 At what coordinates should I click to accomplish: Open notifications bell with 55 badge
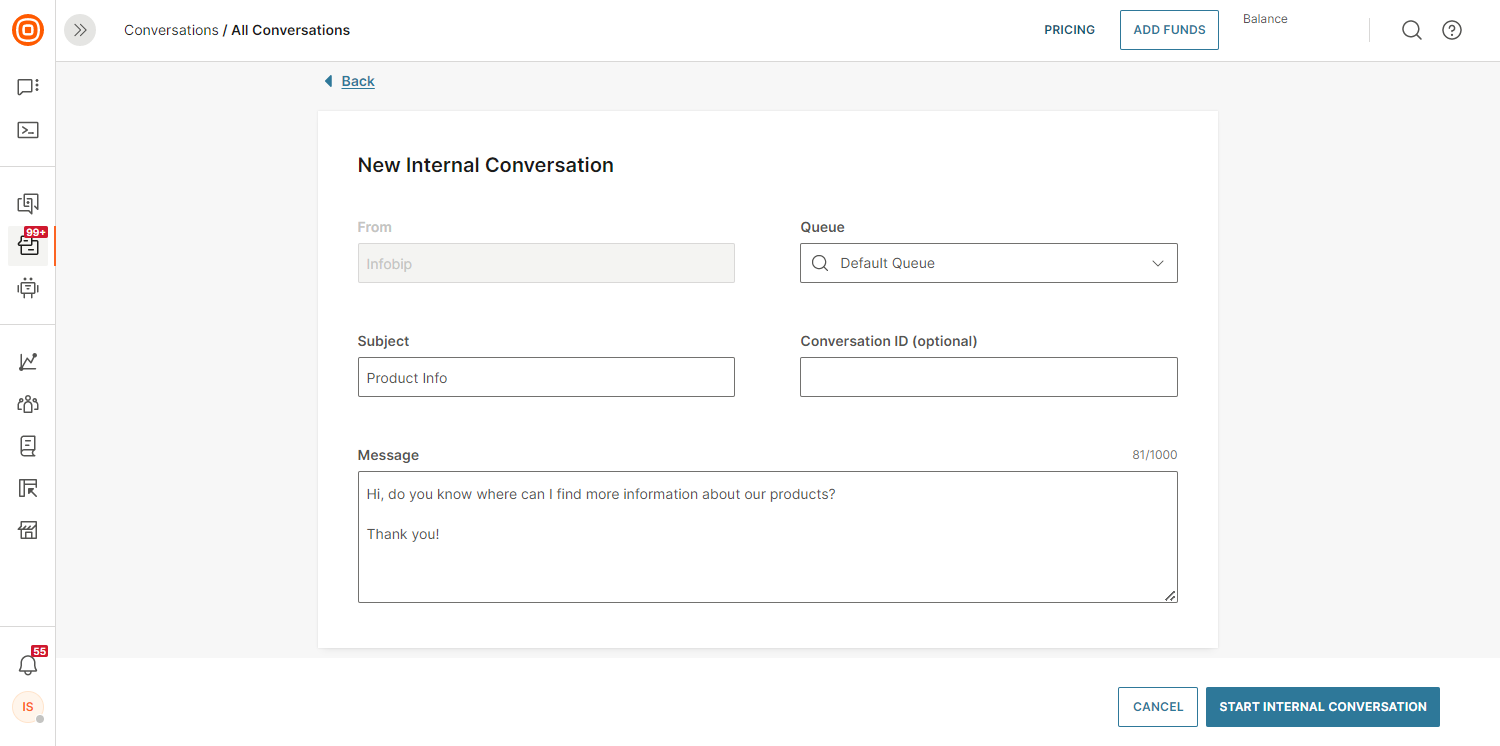[28, 665]
